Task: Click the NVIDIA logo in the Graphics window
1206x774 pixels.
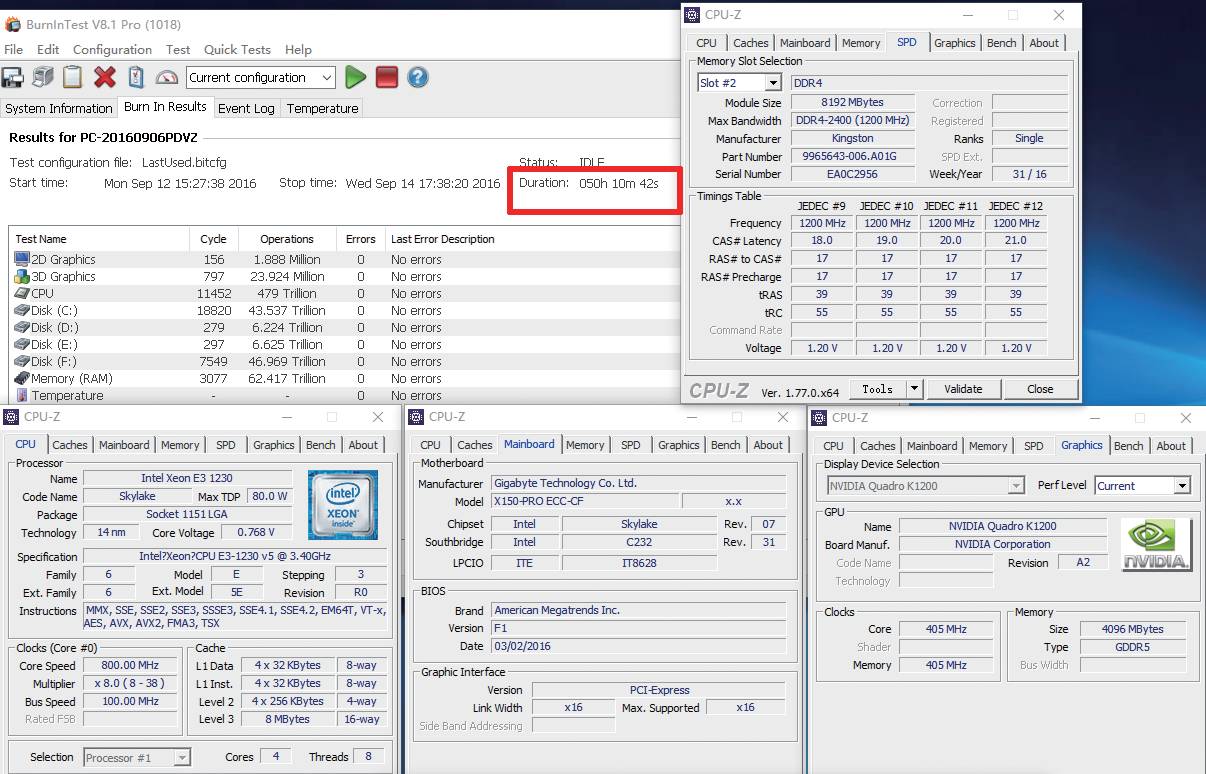Action: 1156,545
